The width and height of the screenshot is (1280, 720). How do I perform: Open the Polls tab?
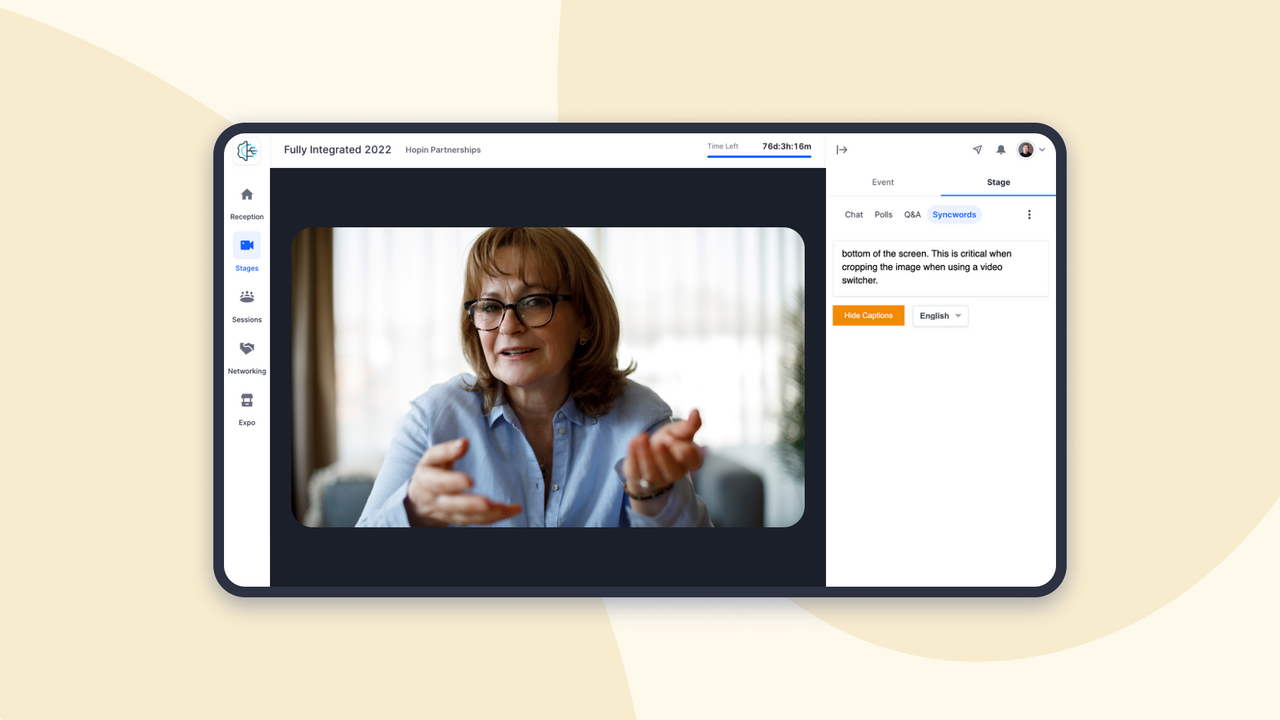883,214
